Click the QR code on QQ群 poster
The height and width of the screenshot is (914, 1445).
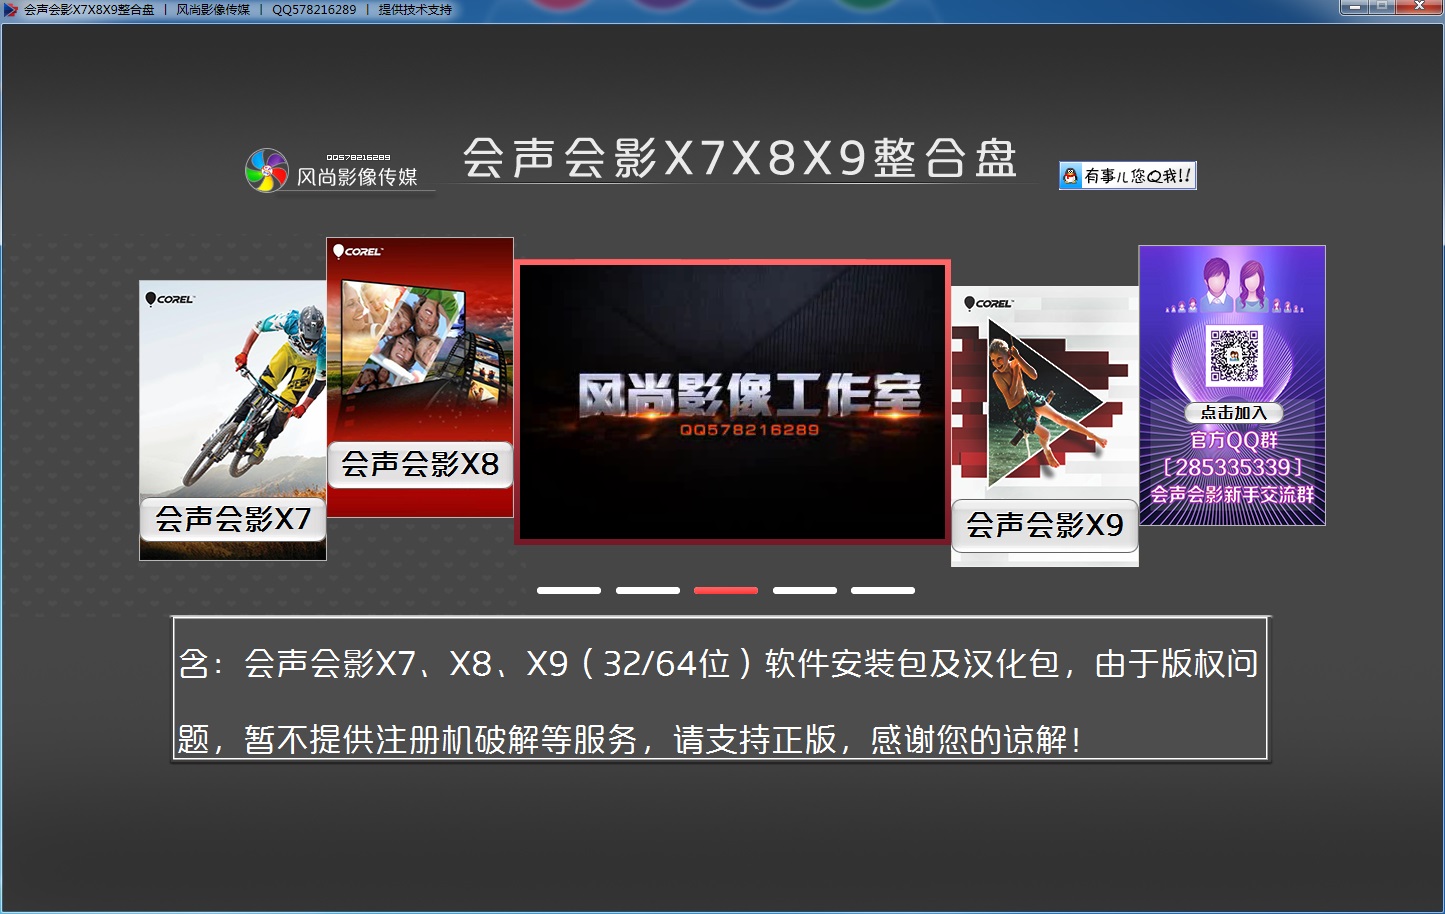(1234, 356)
